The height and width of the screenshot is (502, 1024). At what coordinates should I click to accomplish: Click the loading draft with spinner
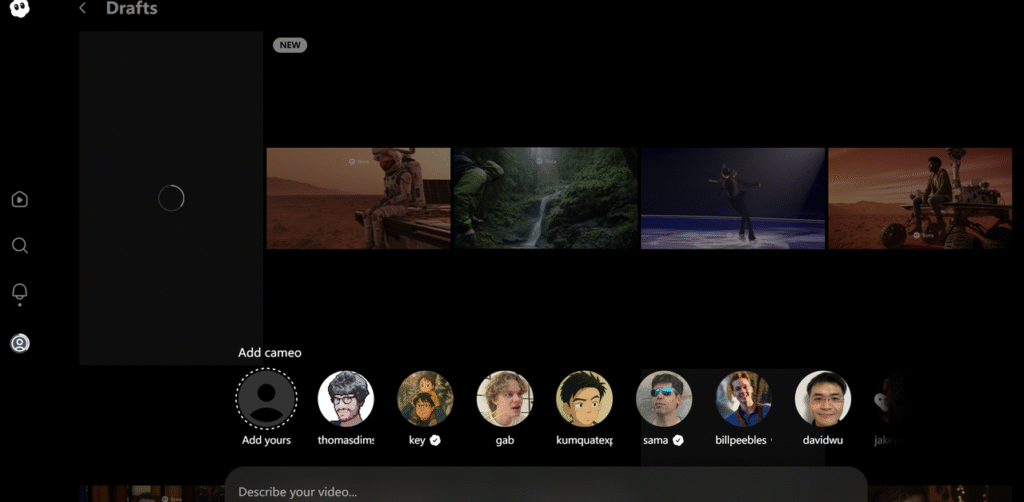(x=171, y=198)
